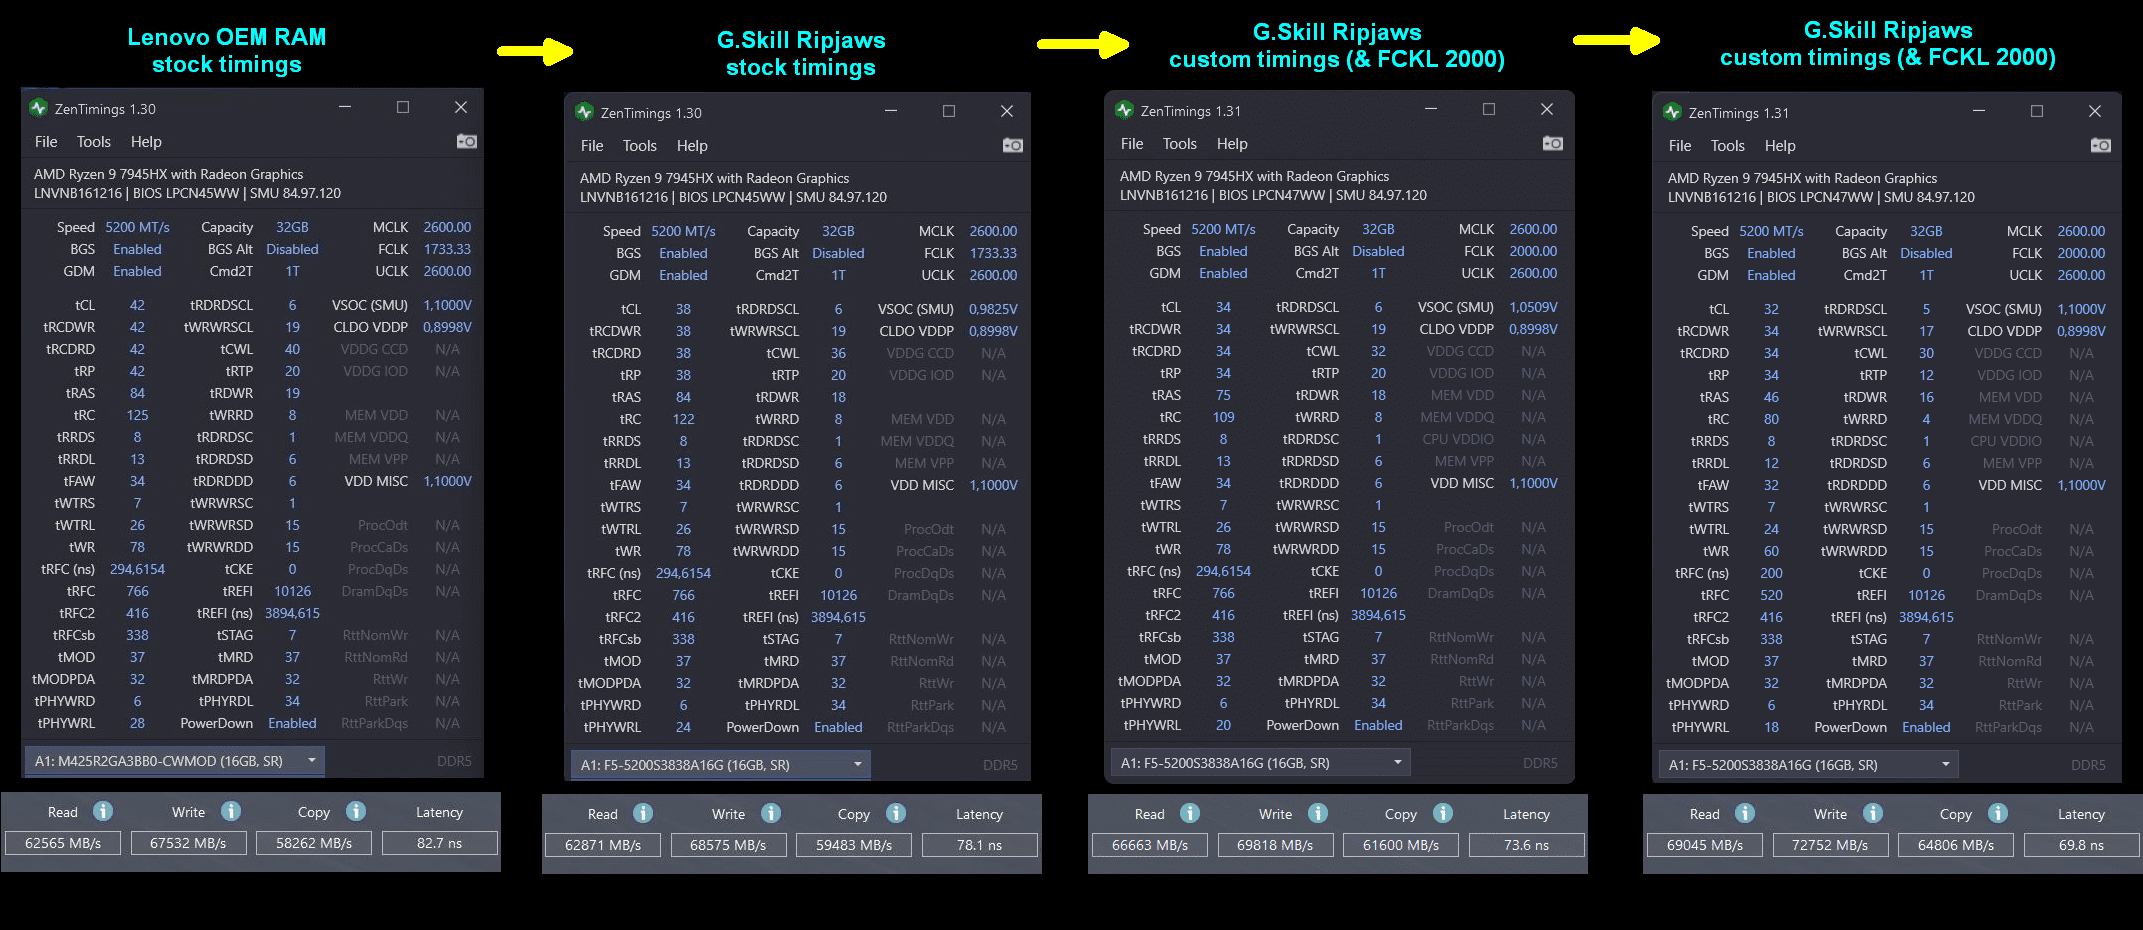The image size is (2143, 930).
Task: Click Read info icon showing 62565 MB/s
Action: pos(103,811)
